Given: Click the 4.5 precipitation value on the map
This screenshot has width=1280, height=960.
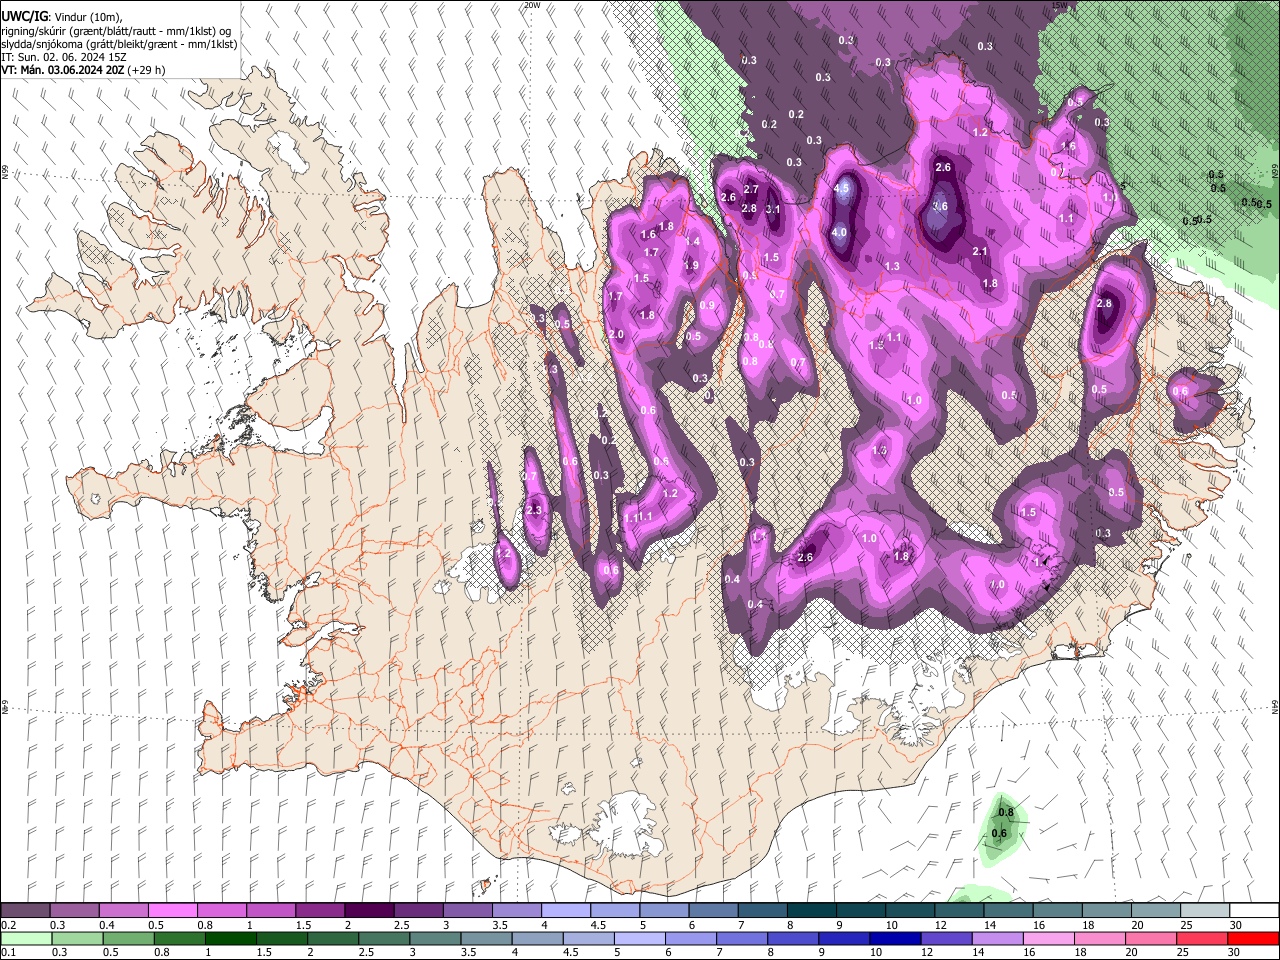Looking at the screenshot, I should click(x=842, y=188).
